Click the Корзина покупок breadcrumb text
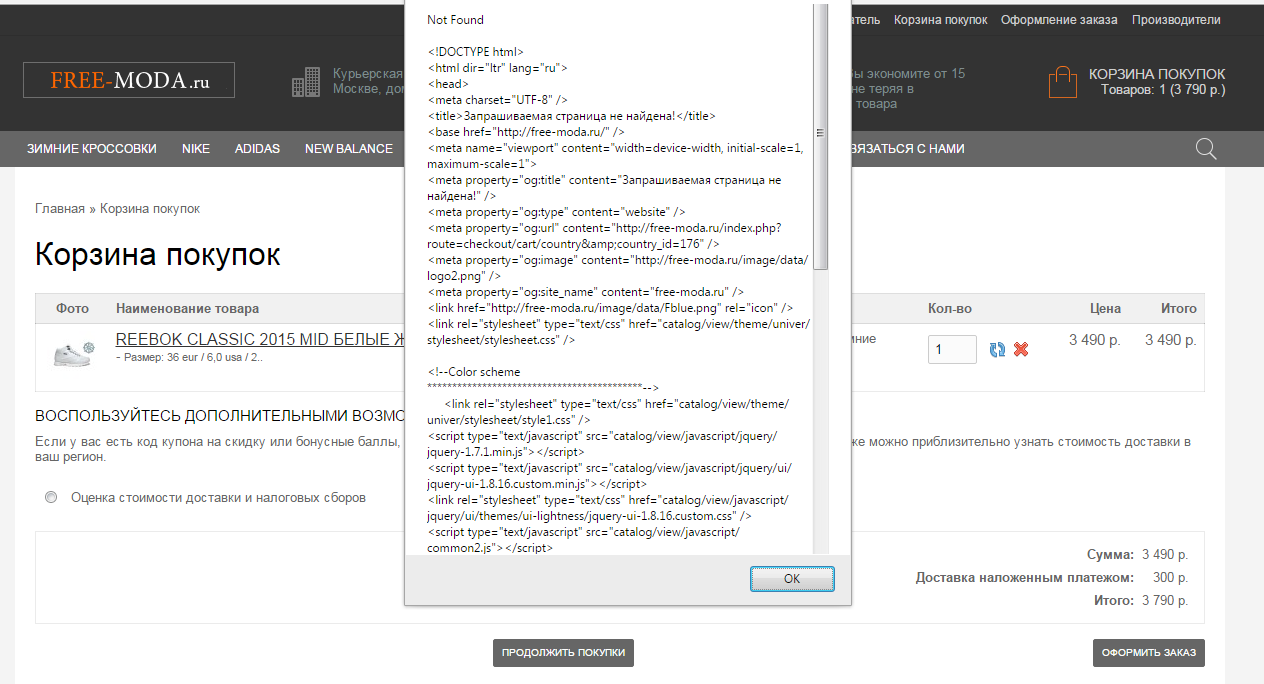This screenshot has width=1264, height=684. click(150, 209)
